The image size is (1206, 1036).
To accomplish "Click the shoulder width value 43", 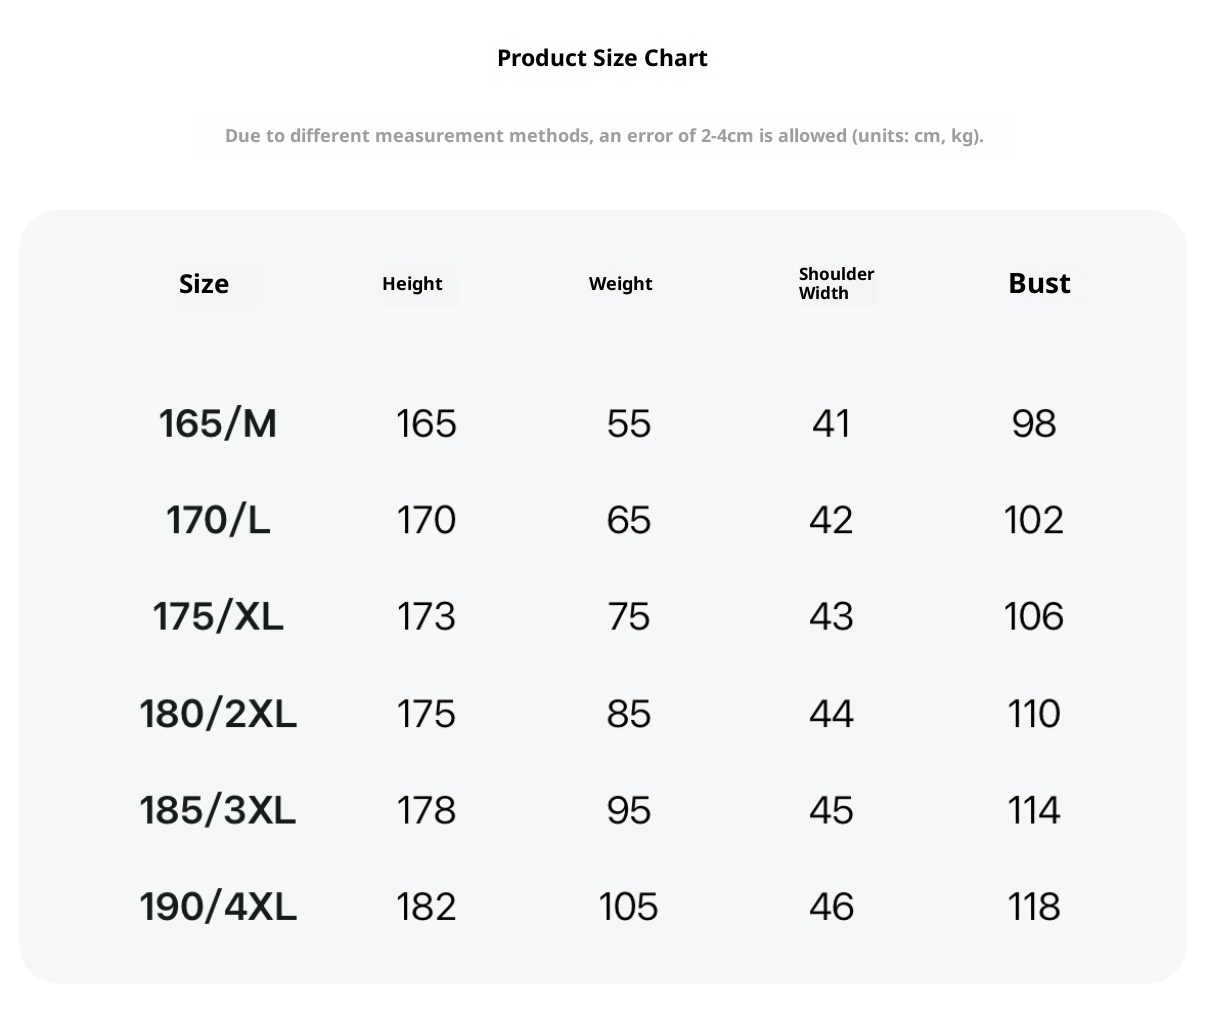I will [x=831, y=617].
